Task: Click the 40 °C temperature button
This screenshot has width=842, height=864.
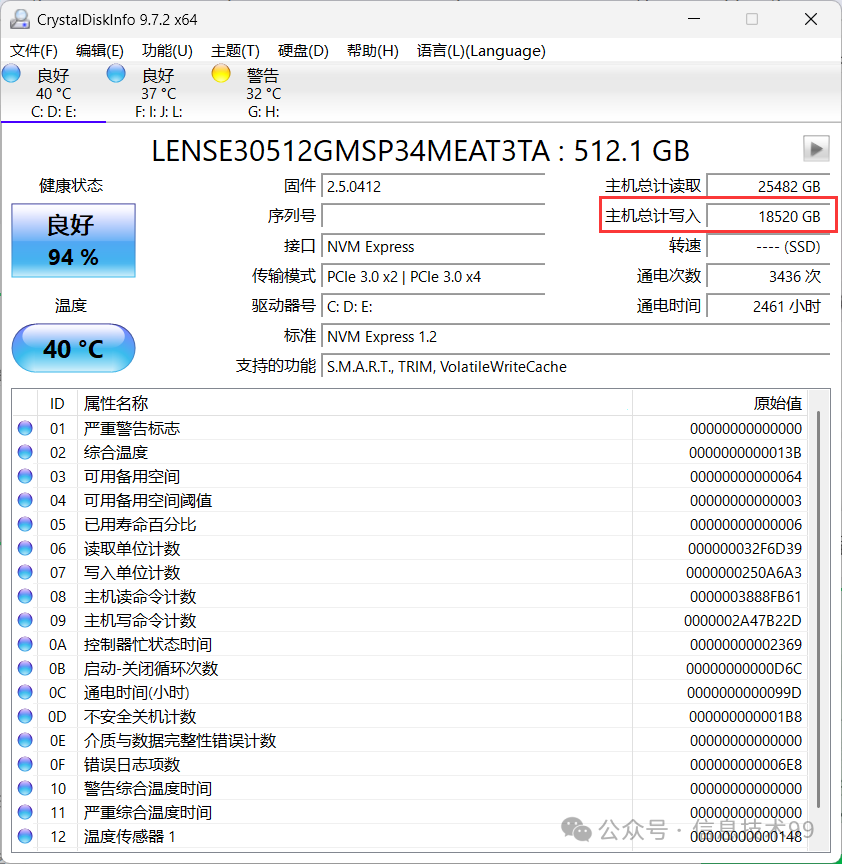Action: point(73,349)
